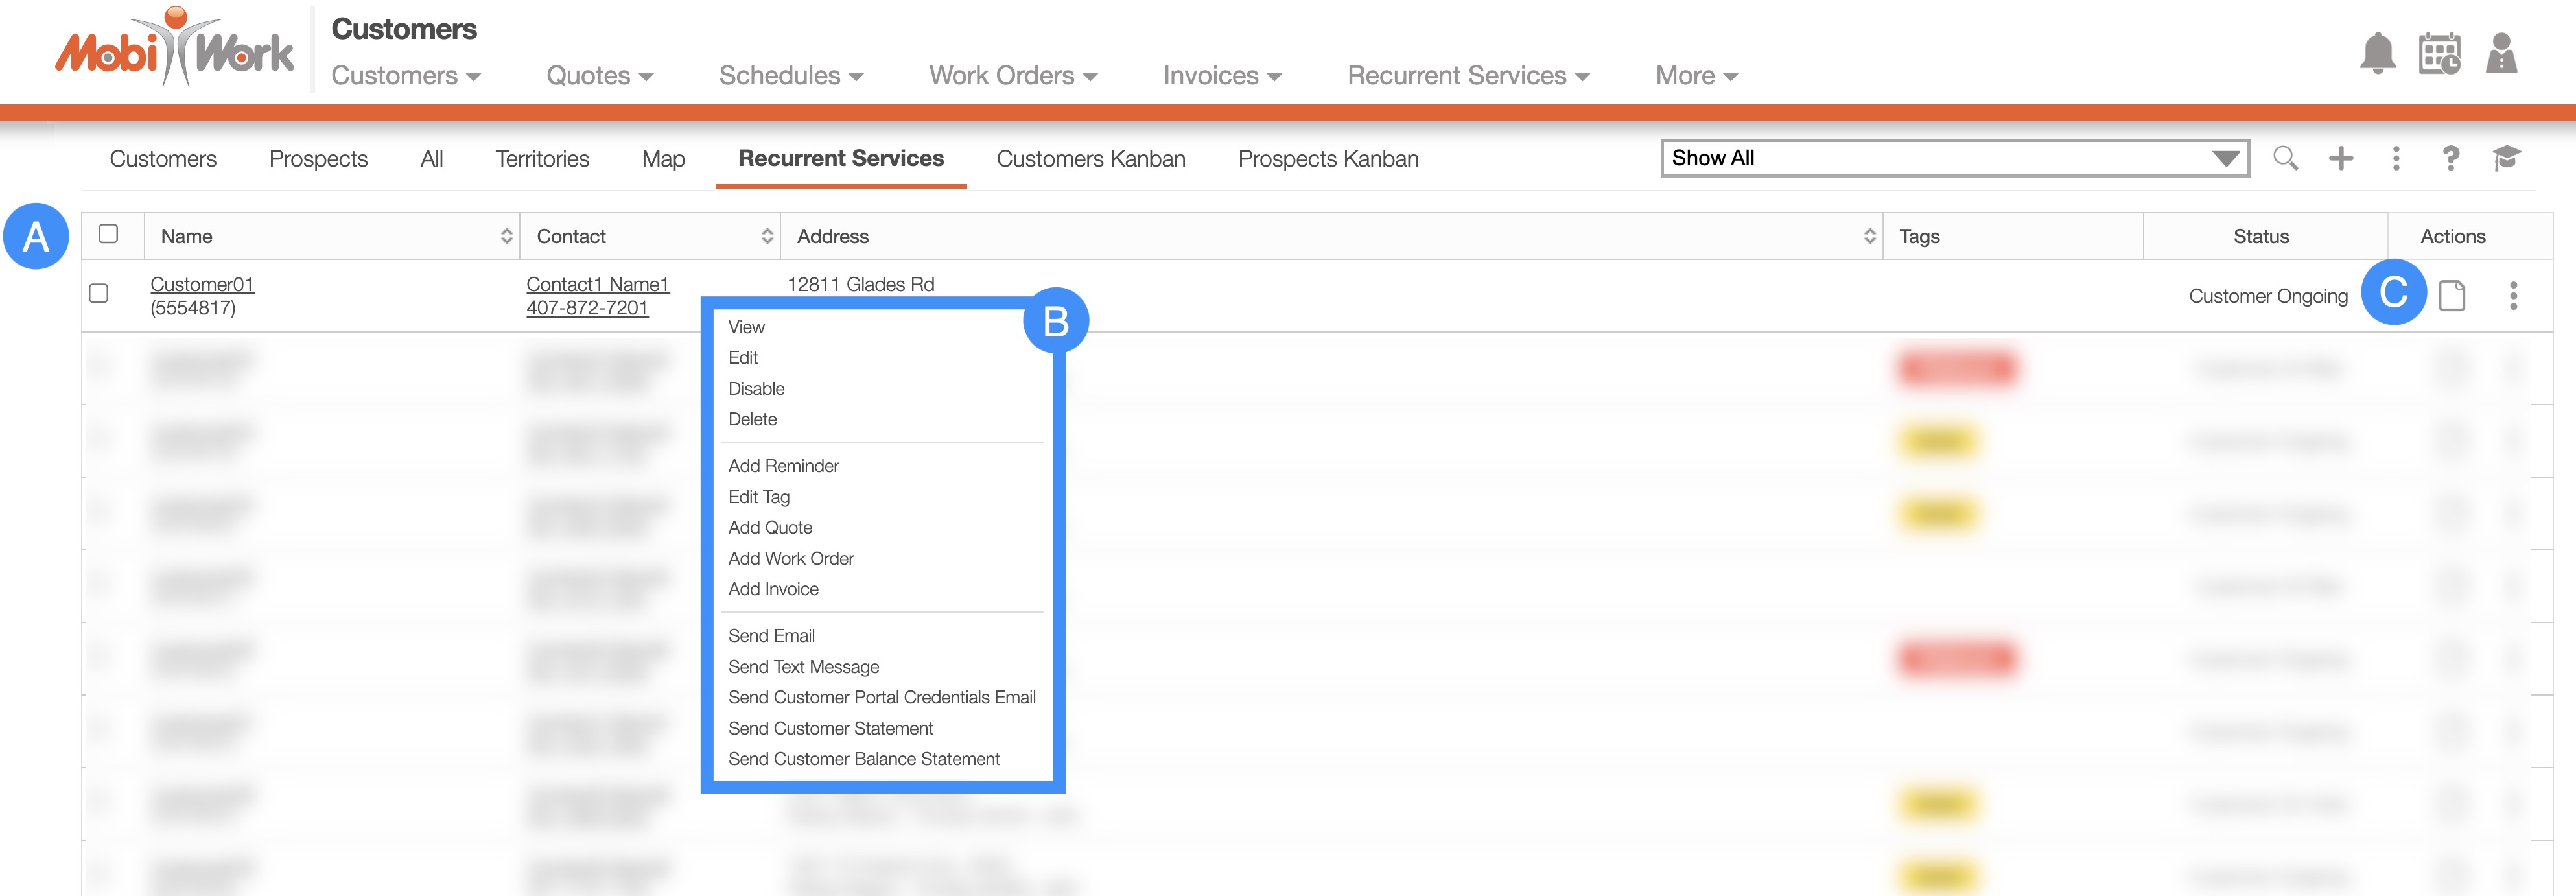Open the Customer01 name link
The image size is (2576, 896).
202,284
